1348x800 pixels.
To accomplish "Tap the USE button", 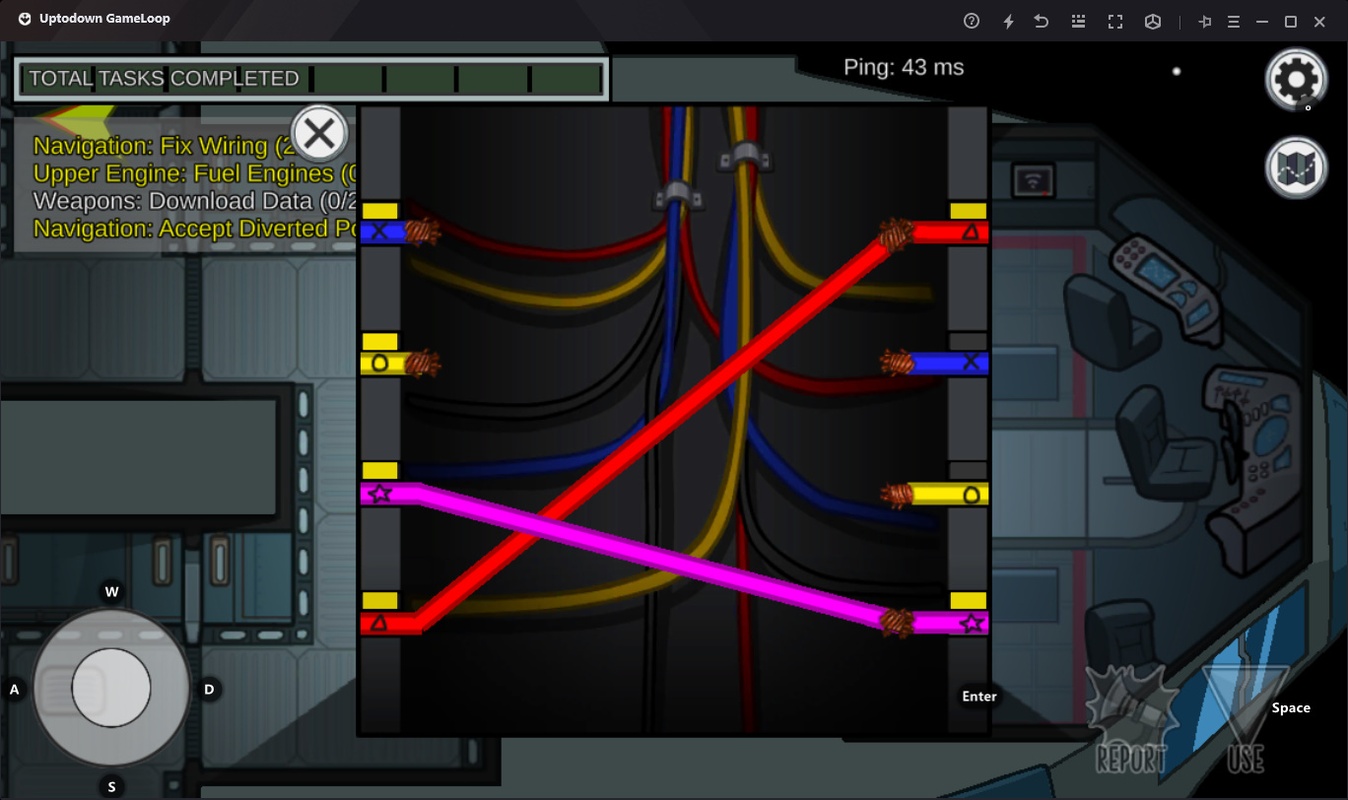I will click(x=1245, y=722).
